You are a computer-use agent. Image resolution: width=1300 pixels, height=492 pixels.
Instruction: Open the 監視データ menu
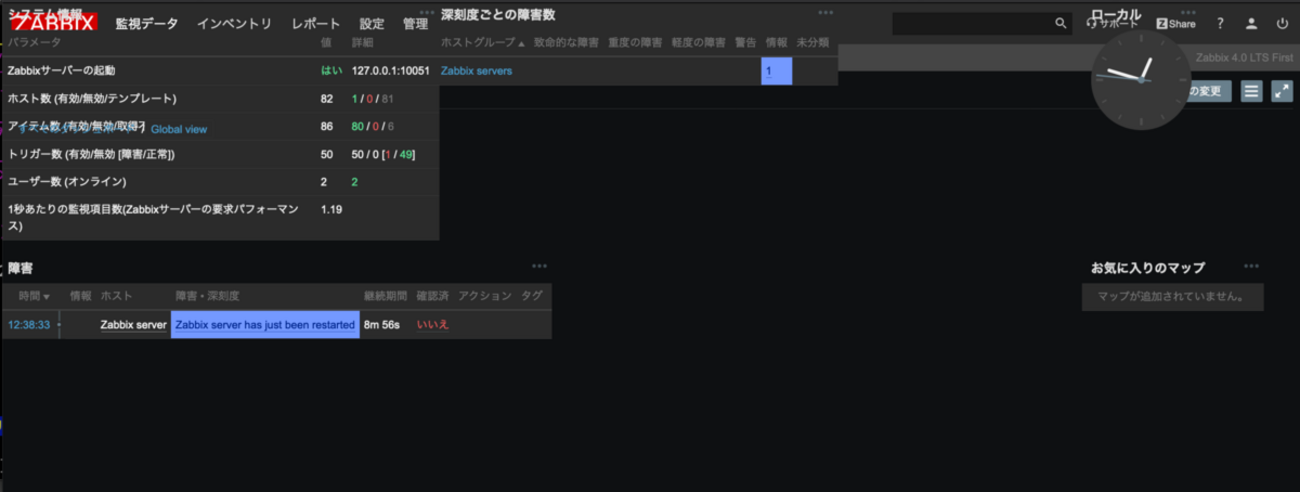click(x=146, y=23)
